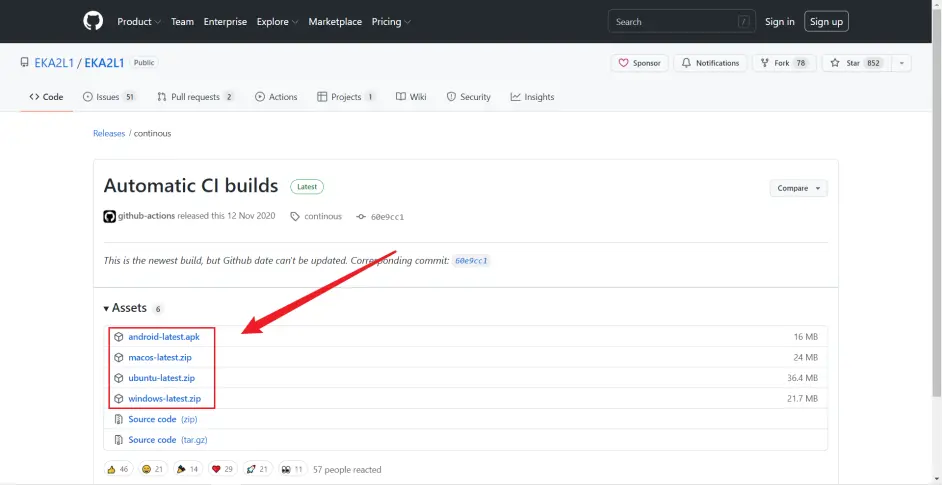Click the Source code (zip) file icon
The image size is (942, 485).
[x=118, y=419]
